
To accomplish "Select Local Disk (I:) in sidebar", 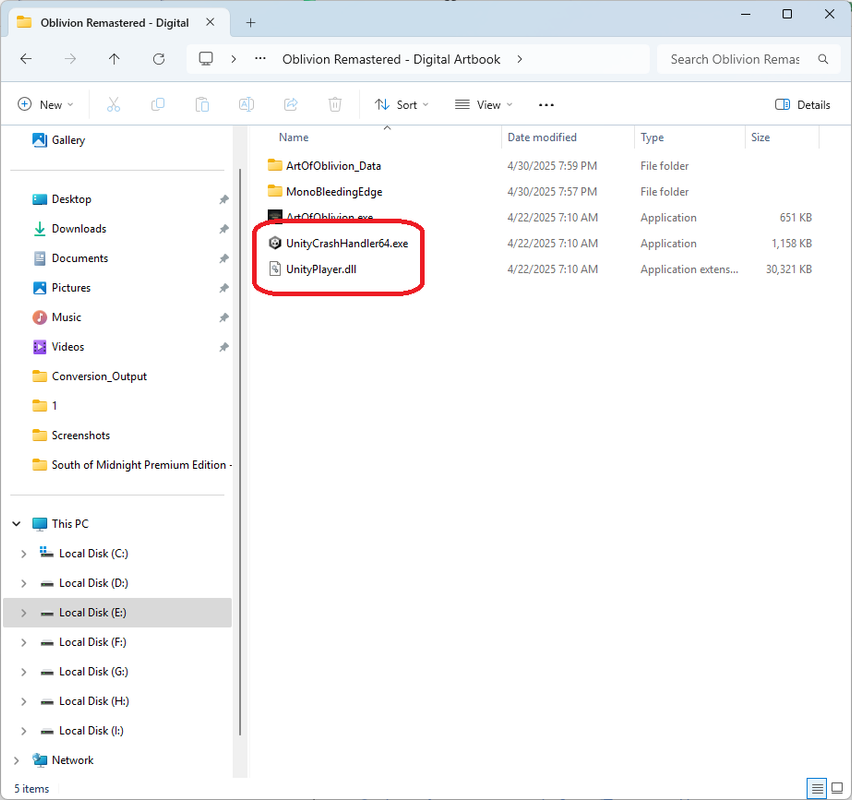I will click(91, 731).
